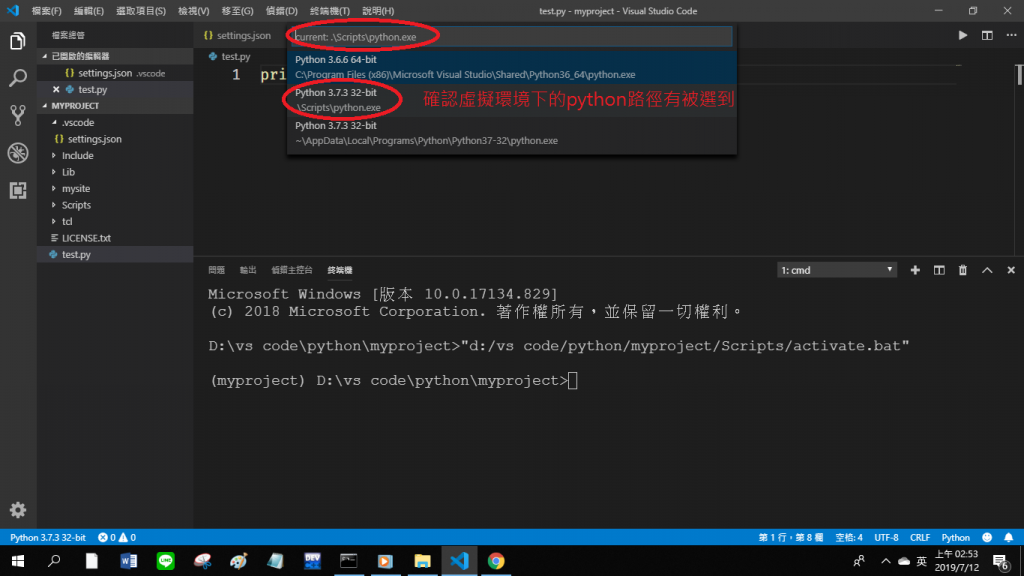Open the 檔案(F) menu
The width and height of the screenshot is (1024, 576).
coord(46,11)
